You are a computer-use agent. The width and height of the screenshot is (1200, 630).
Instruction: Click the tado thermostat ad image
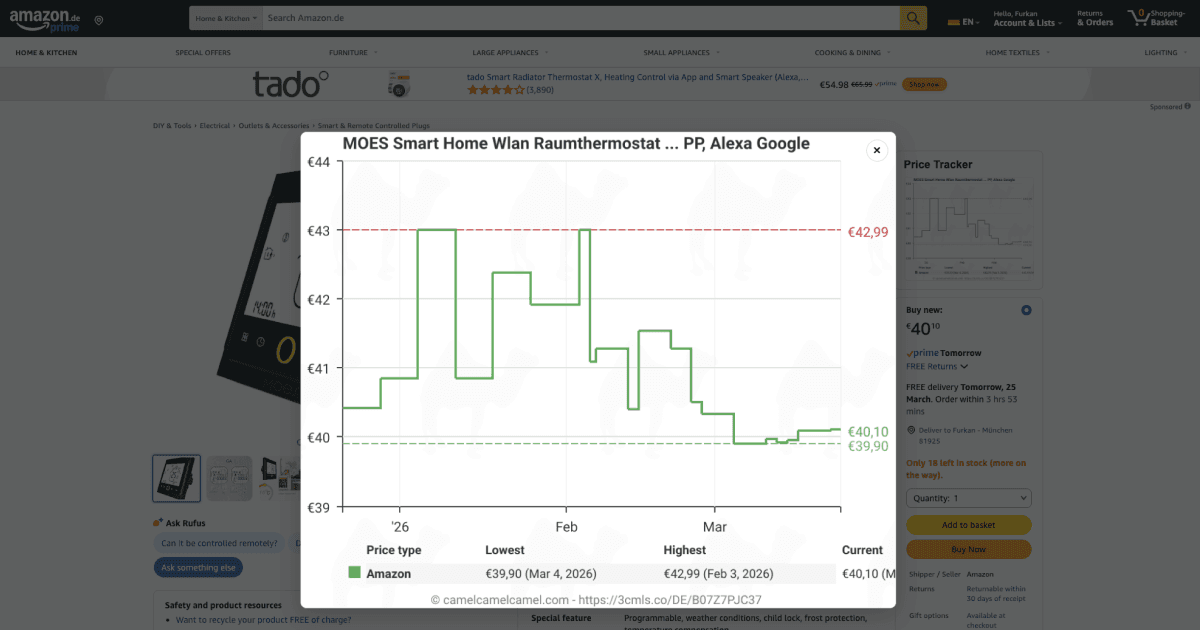(400, 84)
